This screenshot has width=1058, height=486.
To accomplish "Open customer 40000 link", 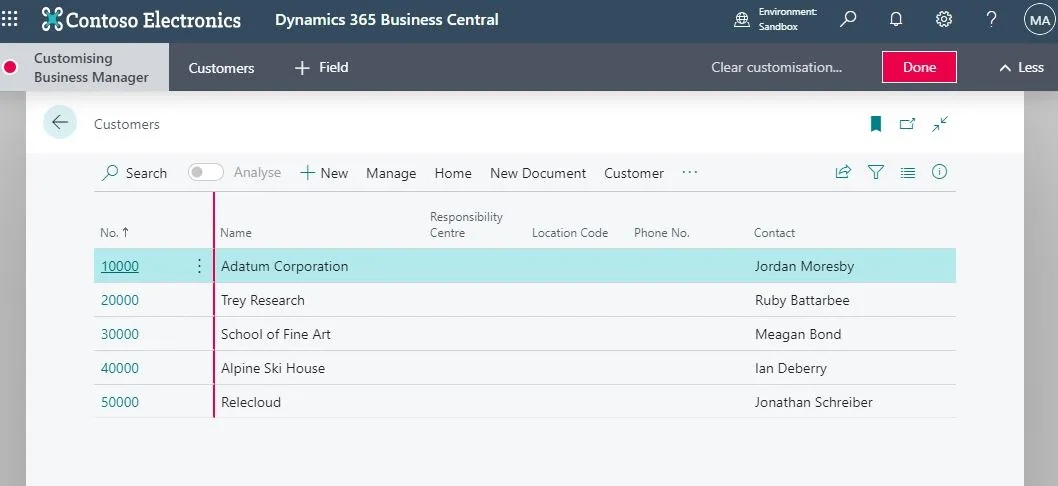I will pyautogui.click(x=119, y=368).
